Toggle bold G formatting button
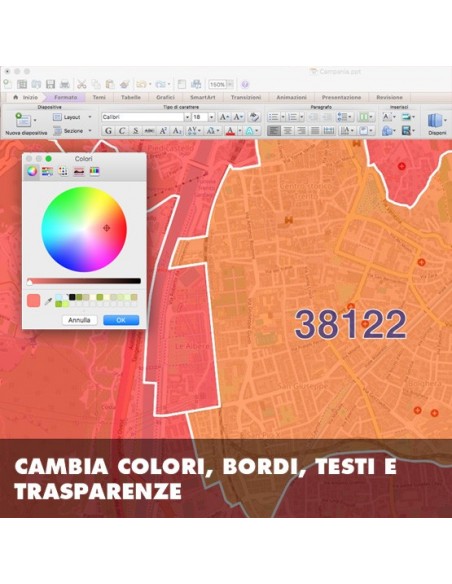The height and width of the screenshot is (584, 452). (x=108, y=131)
